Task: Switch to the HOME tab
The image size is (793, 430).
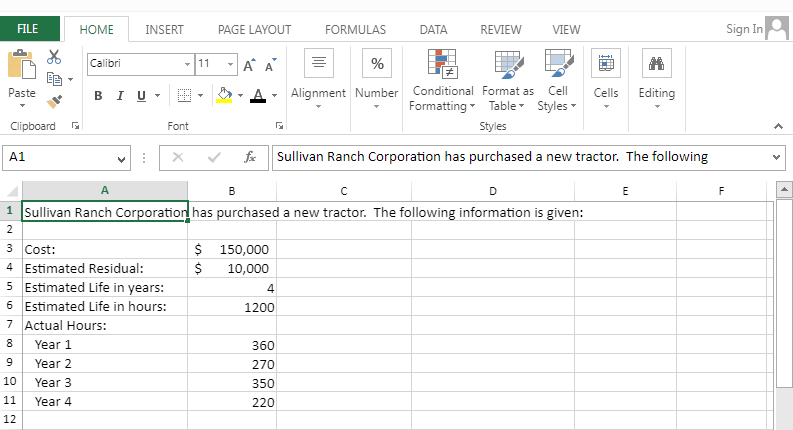Action: [x=97, y=30]
